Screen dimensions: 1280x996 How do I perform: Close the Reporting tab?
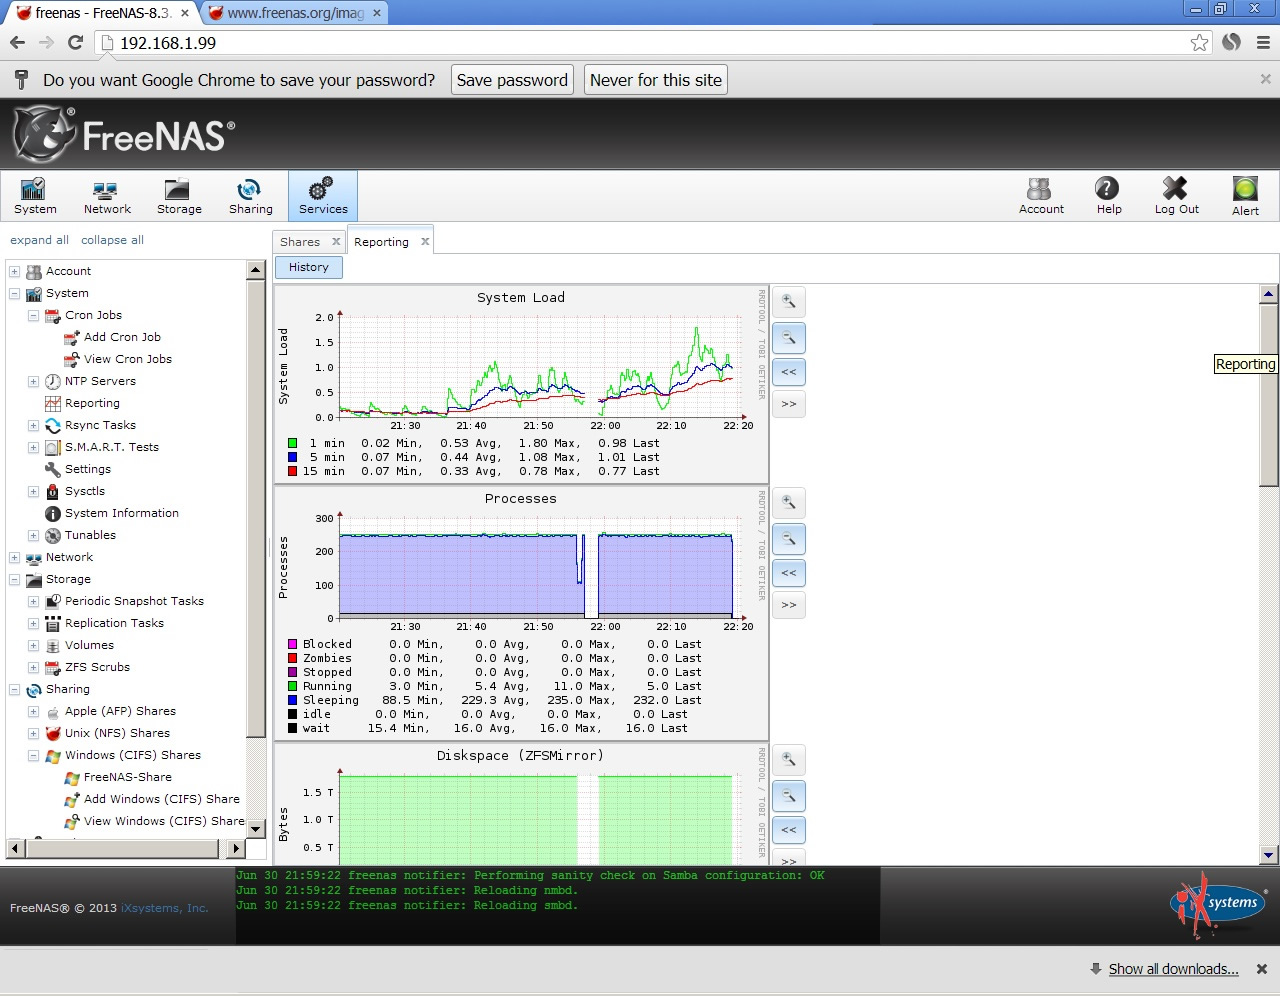pyautogui.click(x=425, y=241)
